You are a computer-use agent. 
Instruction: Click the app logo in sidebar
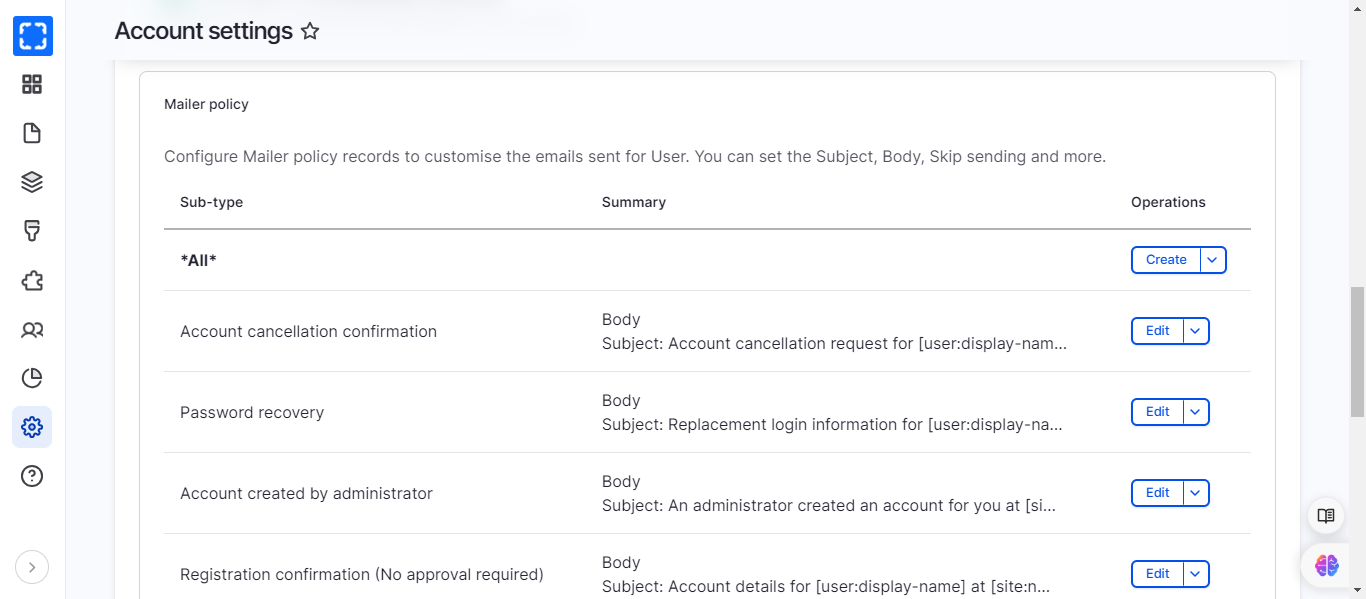tap(32, 36)
